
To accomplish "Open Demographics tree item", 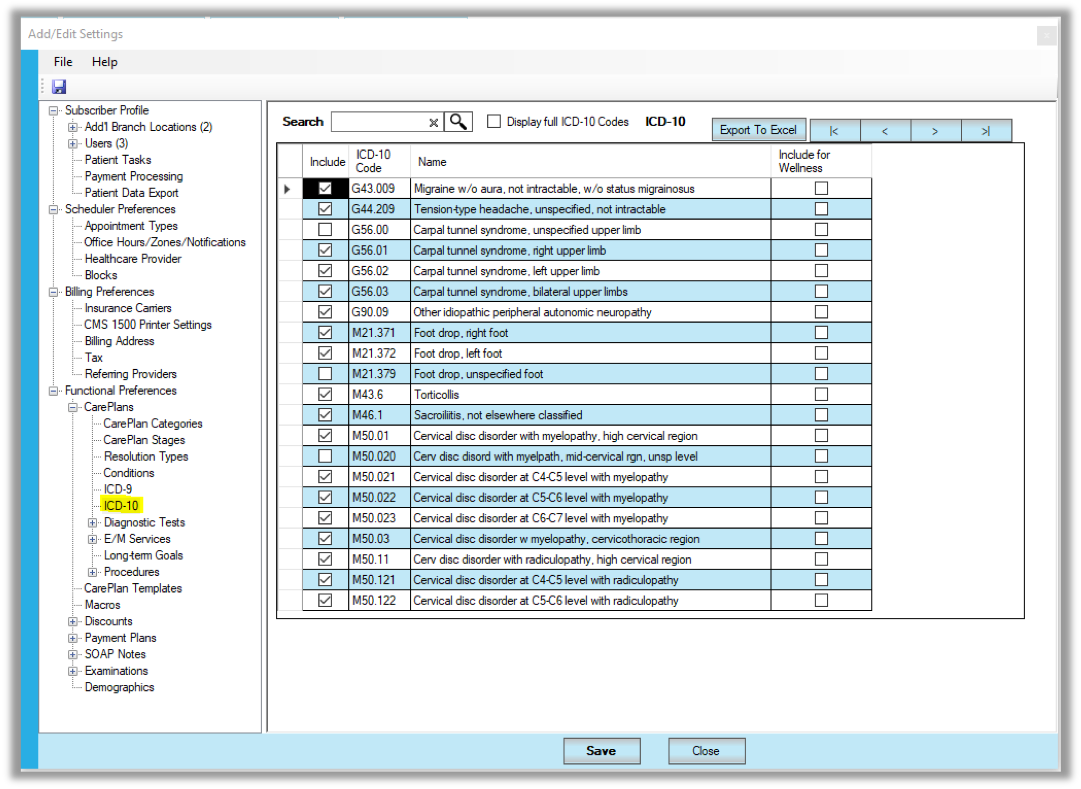I will coord(119,688).
